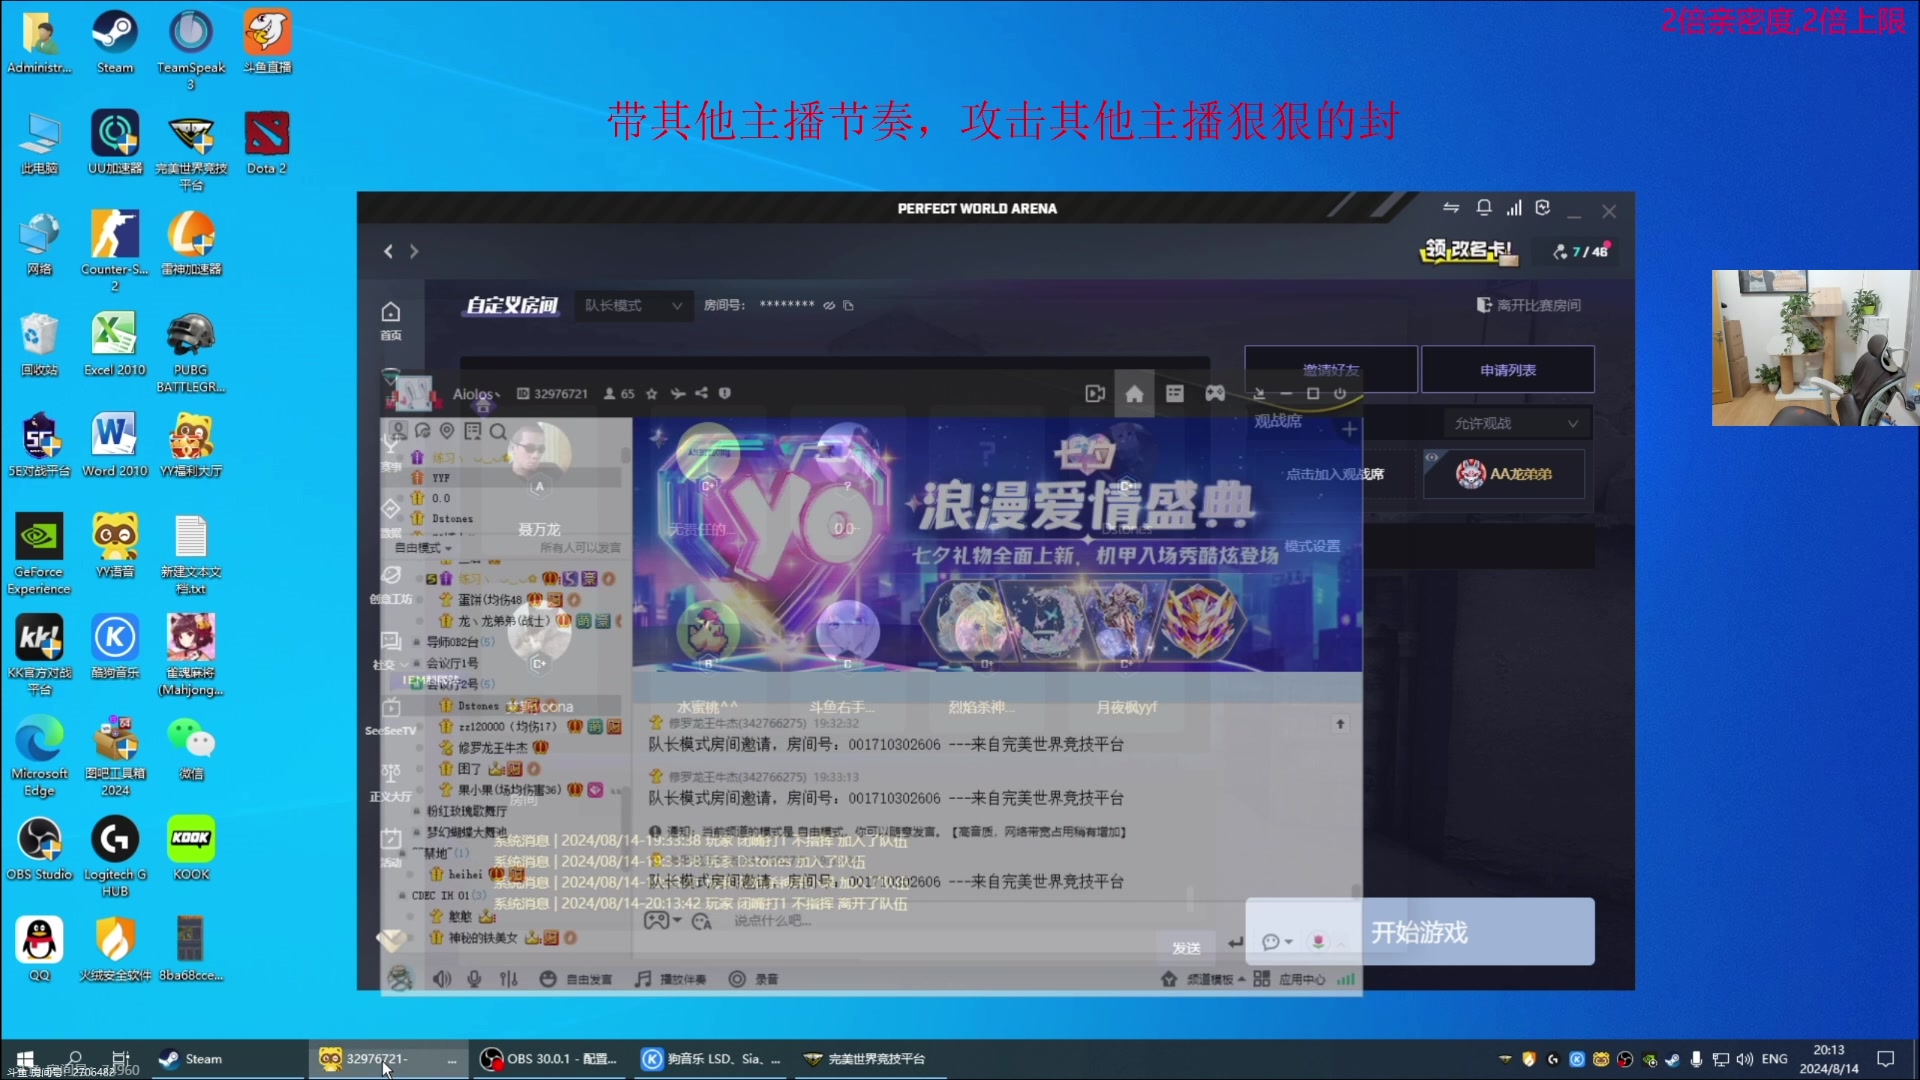Collapse the 频道模板 panel toggle
Image resolution: width=1920 pixels, height=1080 pixels.
pos(1241,980)
